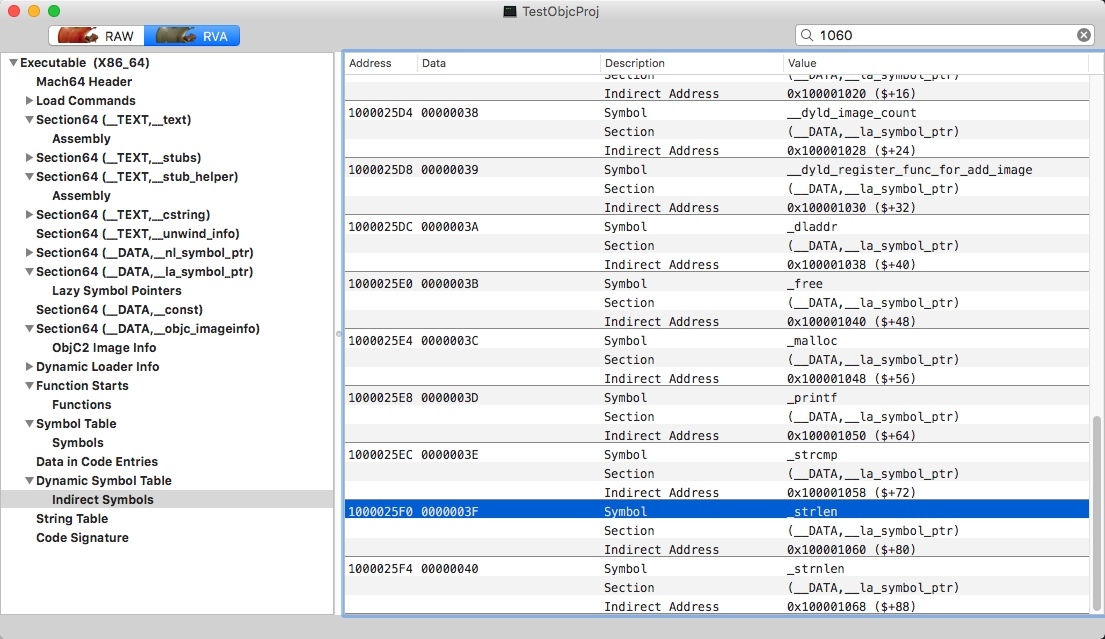
Task: Open ObjC2 Image Info item
Action: click(x=104, y=348)
